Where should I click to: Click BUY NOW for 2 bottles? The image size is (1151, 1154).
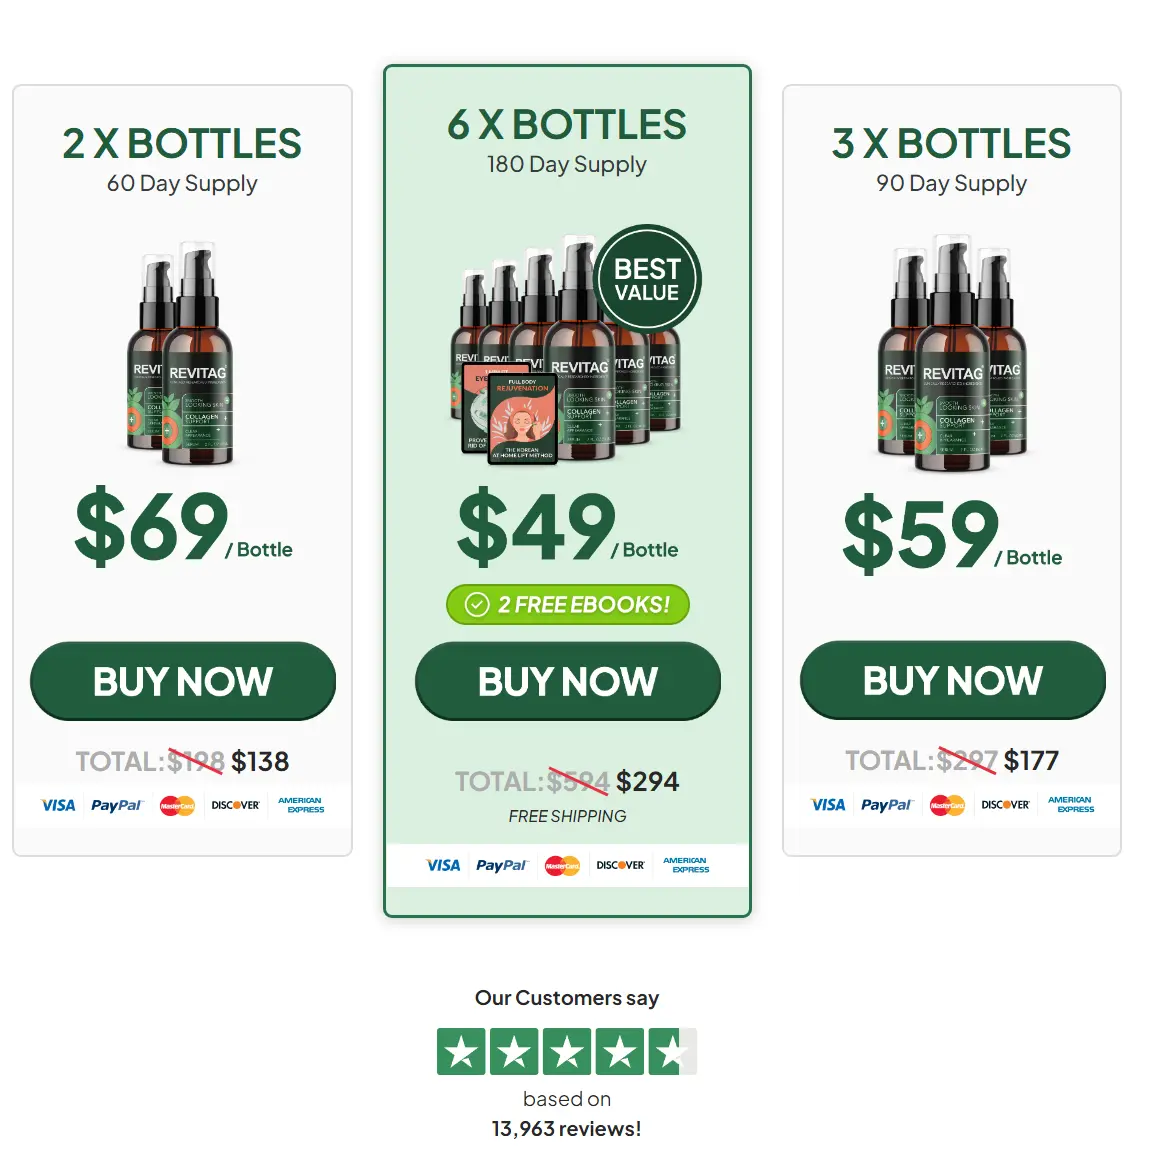pyautogui.click(x=183, y=681)
